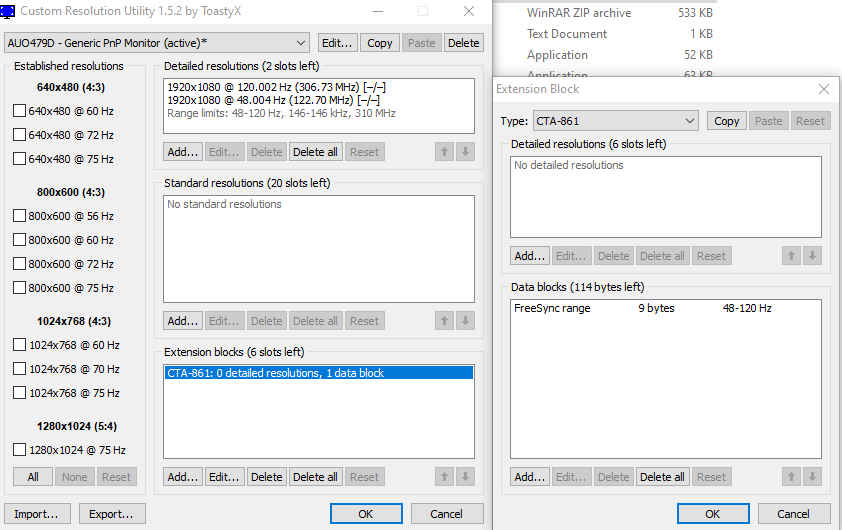Toggle 1280x1024 @ 75 Hz resolution
Screen dimensions: 842x530
click(x=19, y=450)
